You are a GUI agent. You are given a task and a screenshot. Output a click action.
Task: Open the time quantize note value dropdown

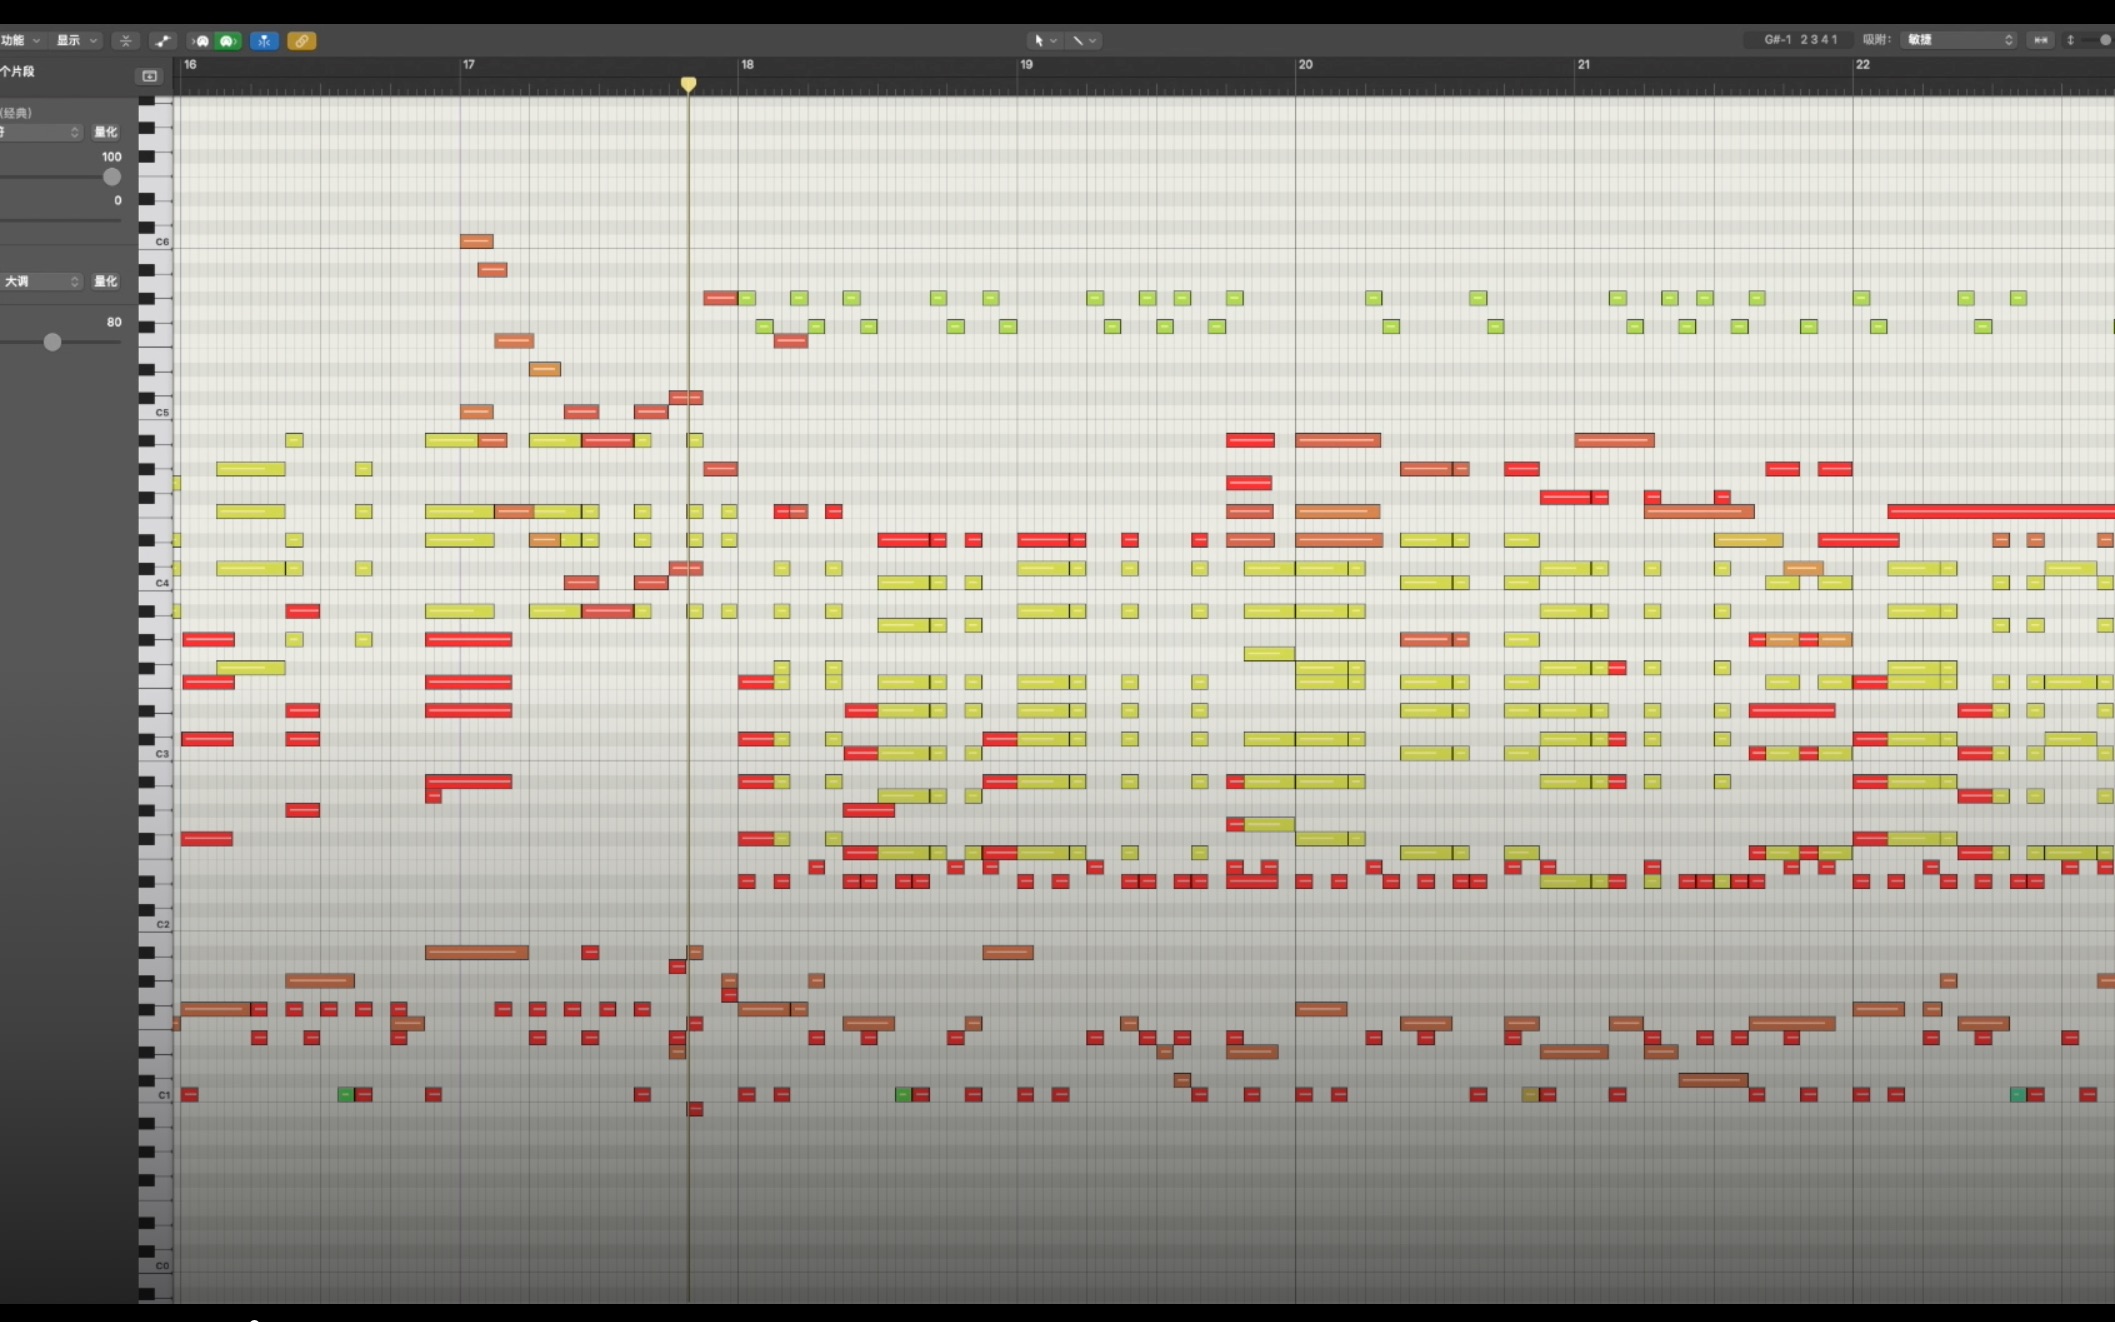coord(40,132)
